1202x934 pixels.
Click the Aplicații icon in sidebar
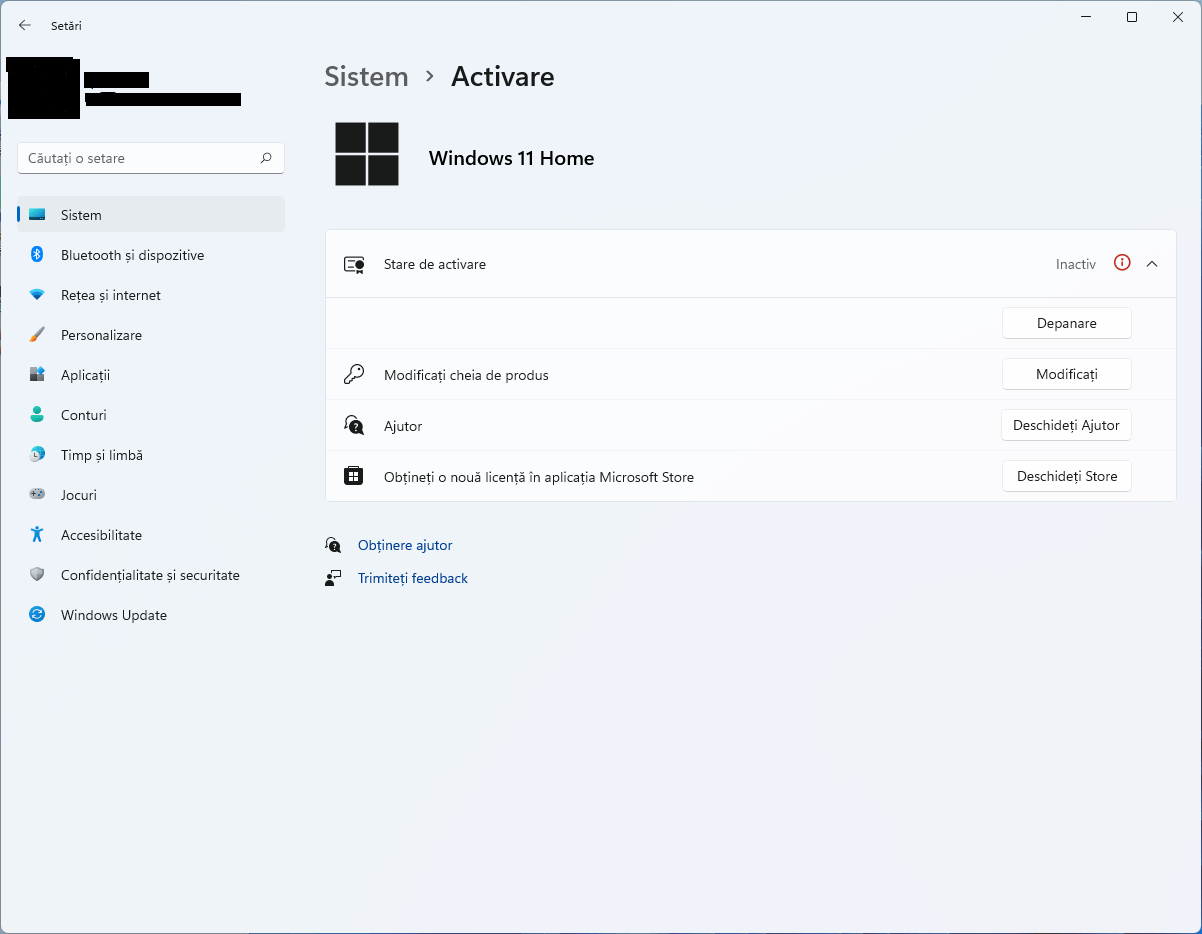pyautogui.click(x=37, y=375)
